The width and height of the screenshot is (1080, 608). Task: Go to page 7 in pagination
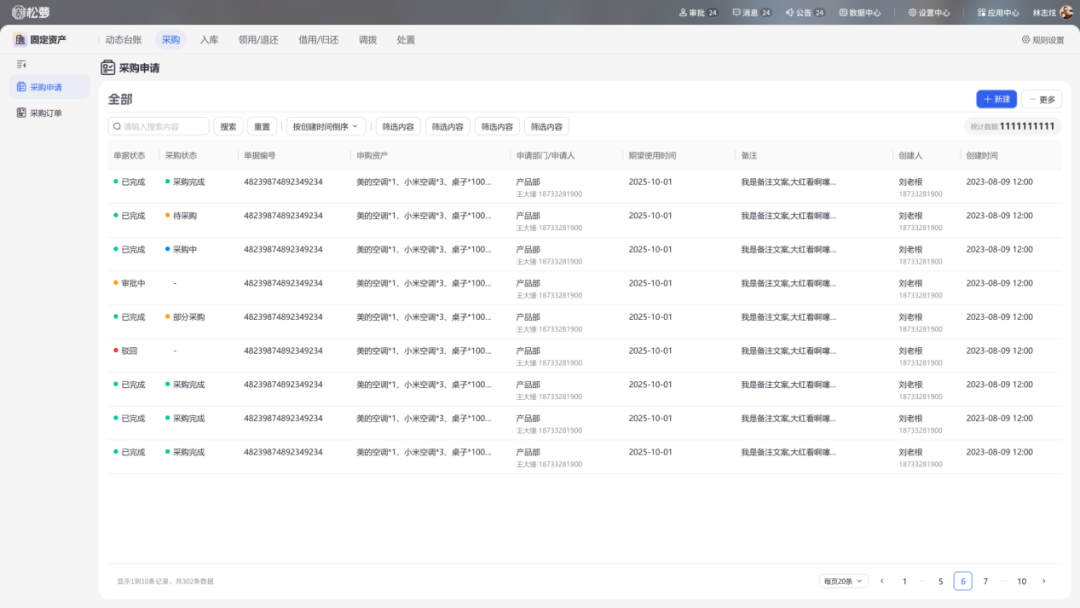985,581
